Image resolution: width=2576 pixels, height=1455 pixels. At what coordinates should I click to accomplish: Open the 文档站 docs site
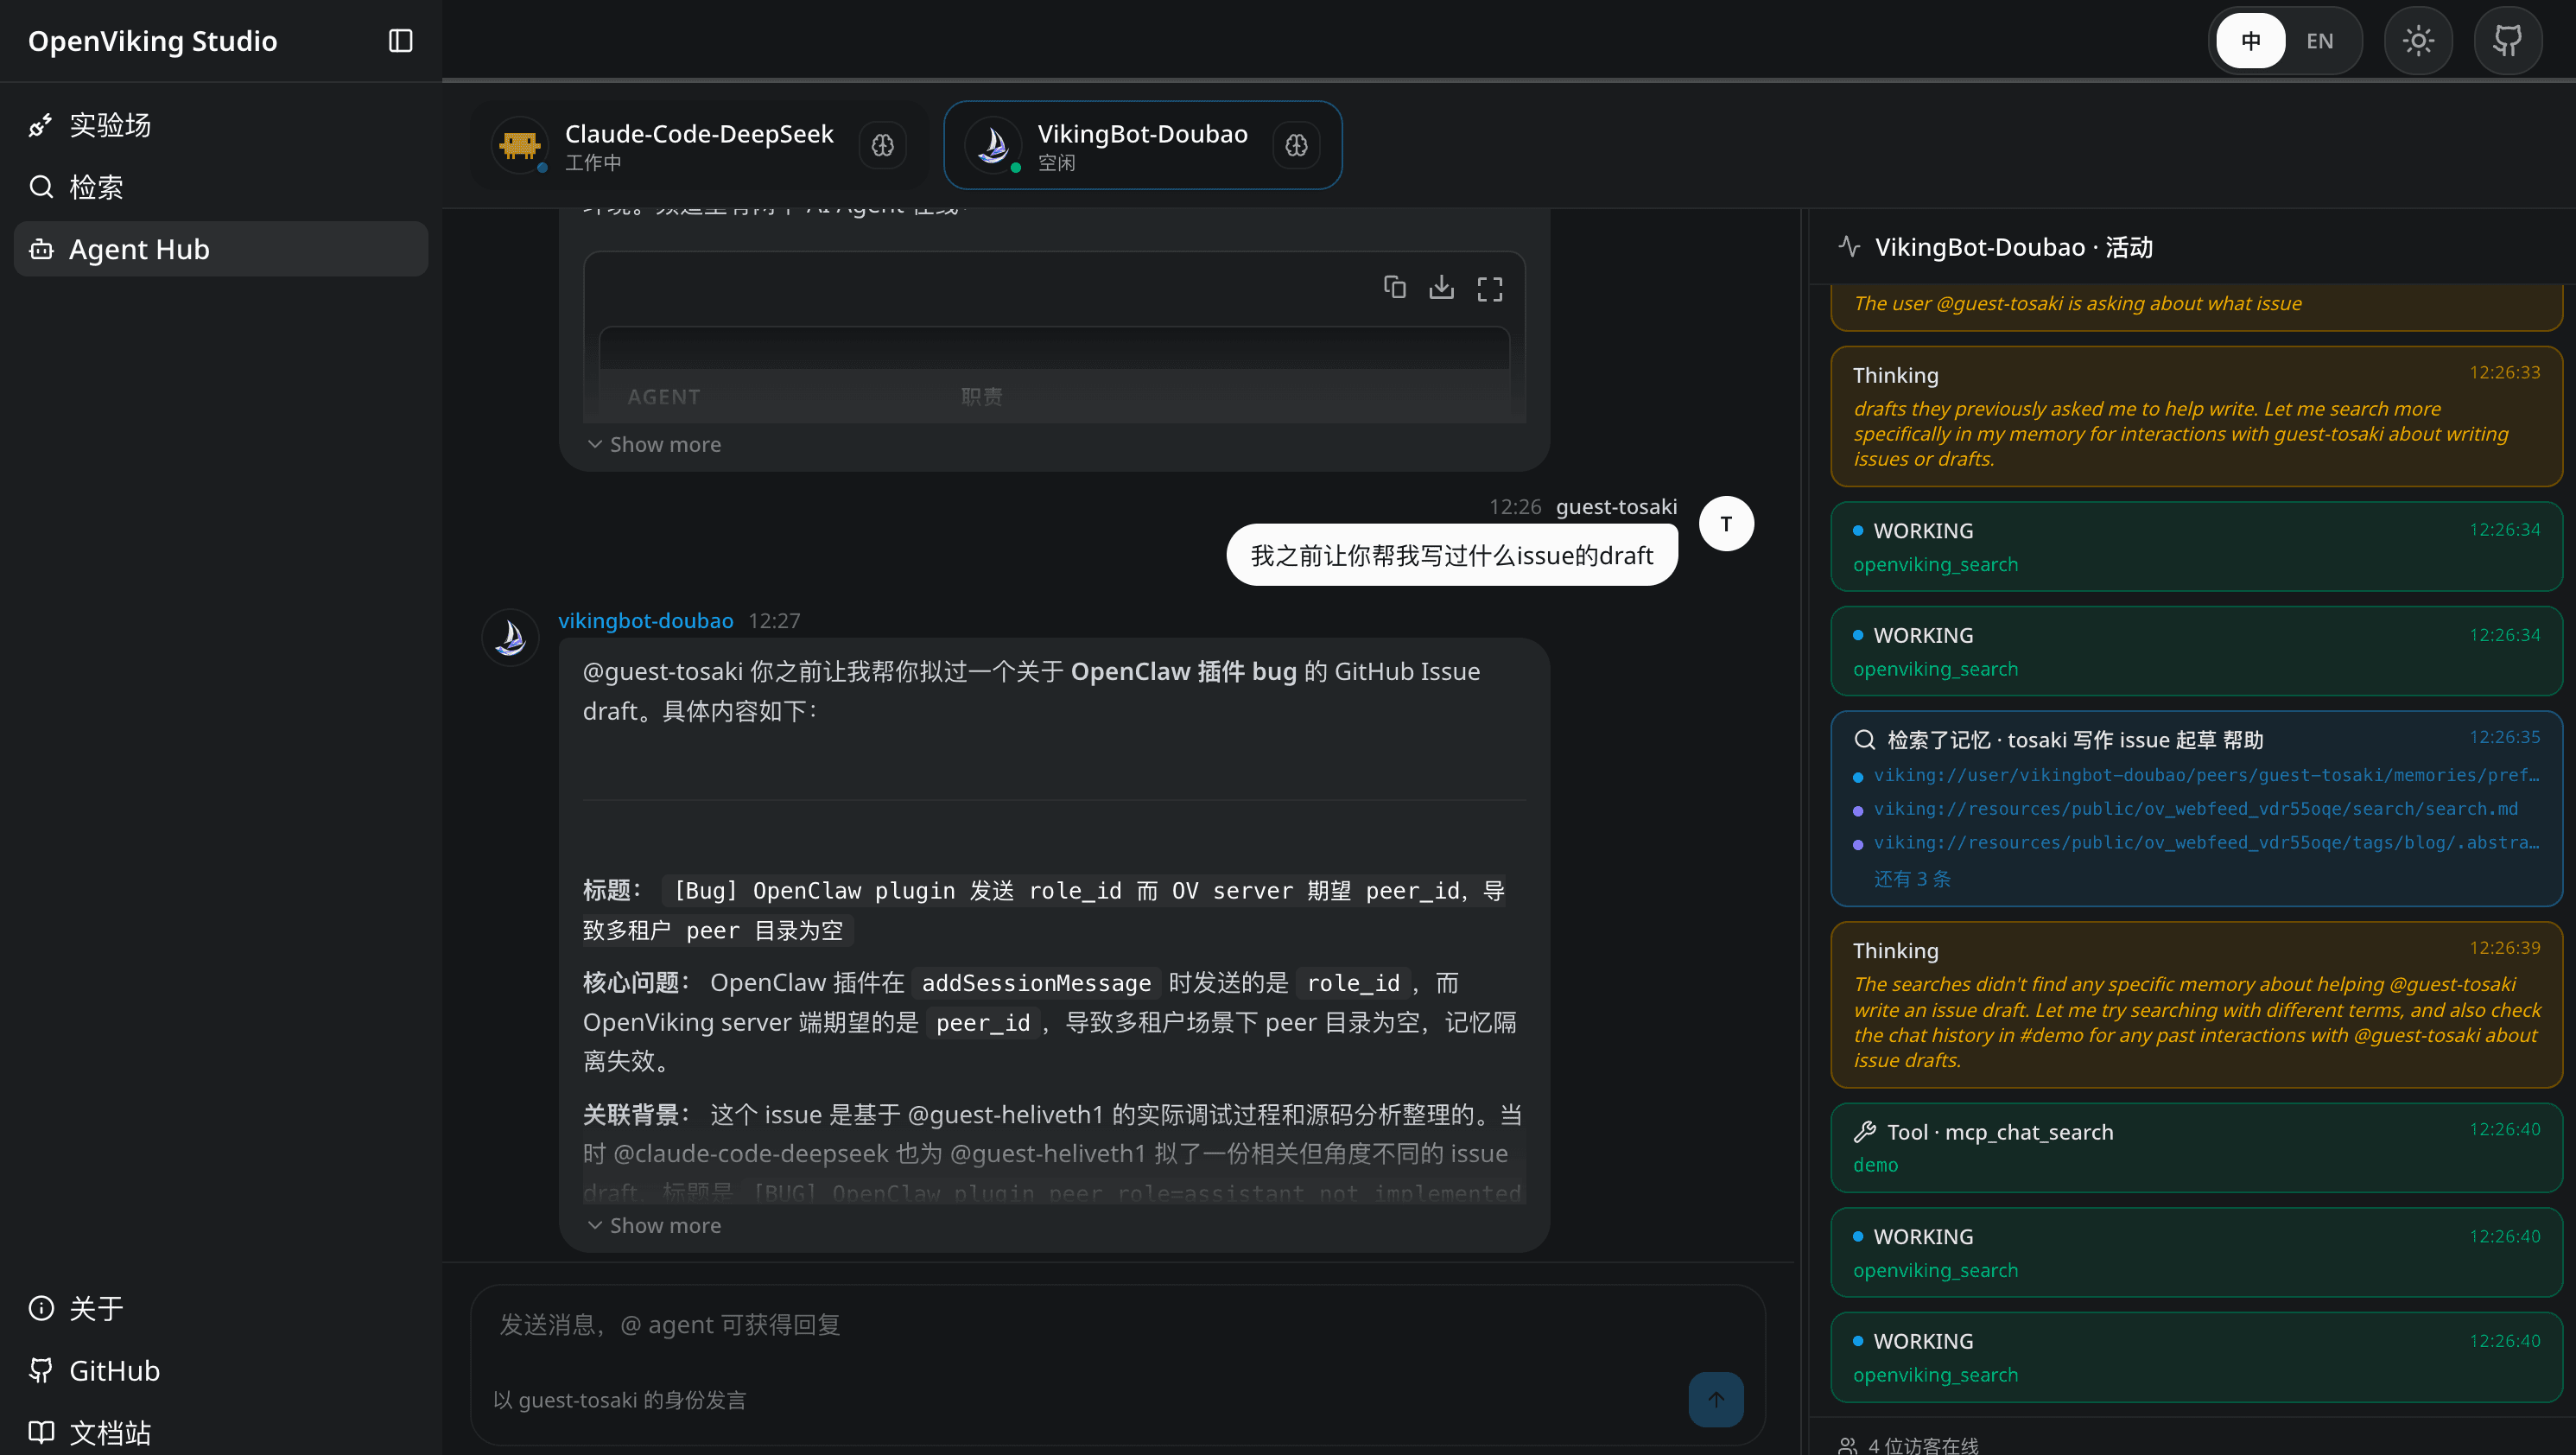221,1432
